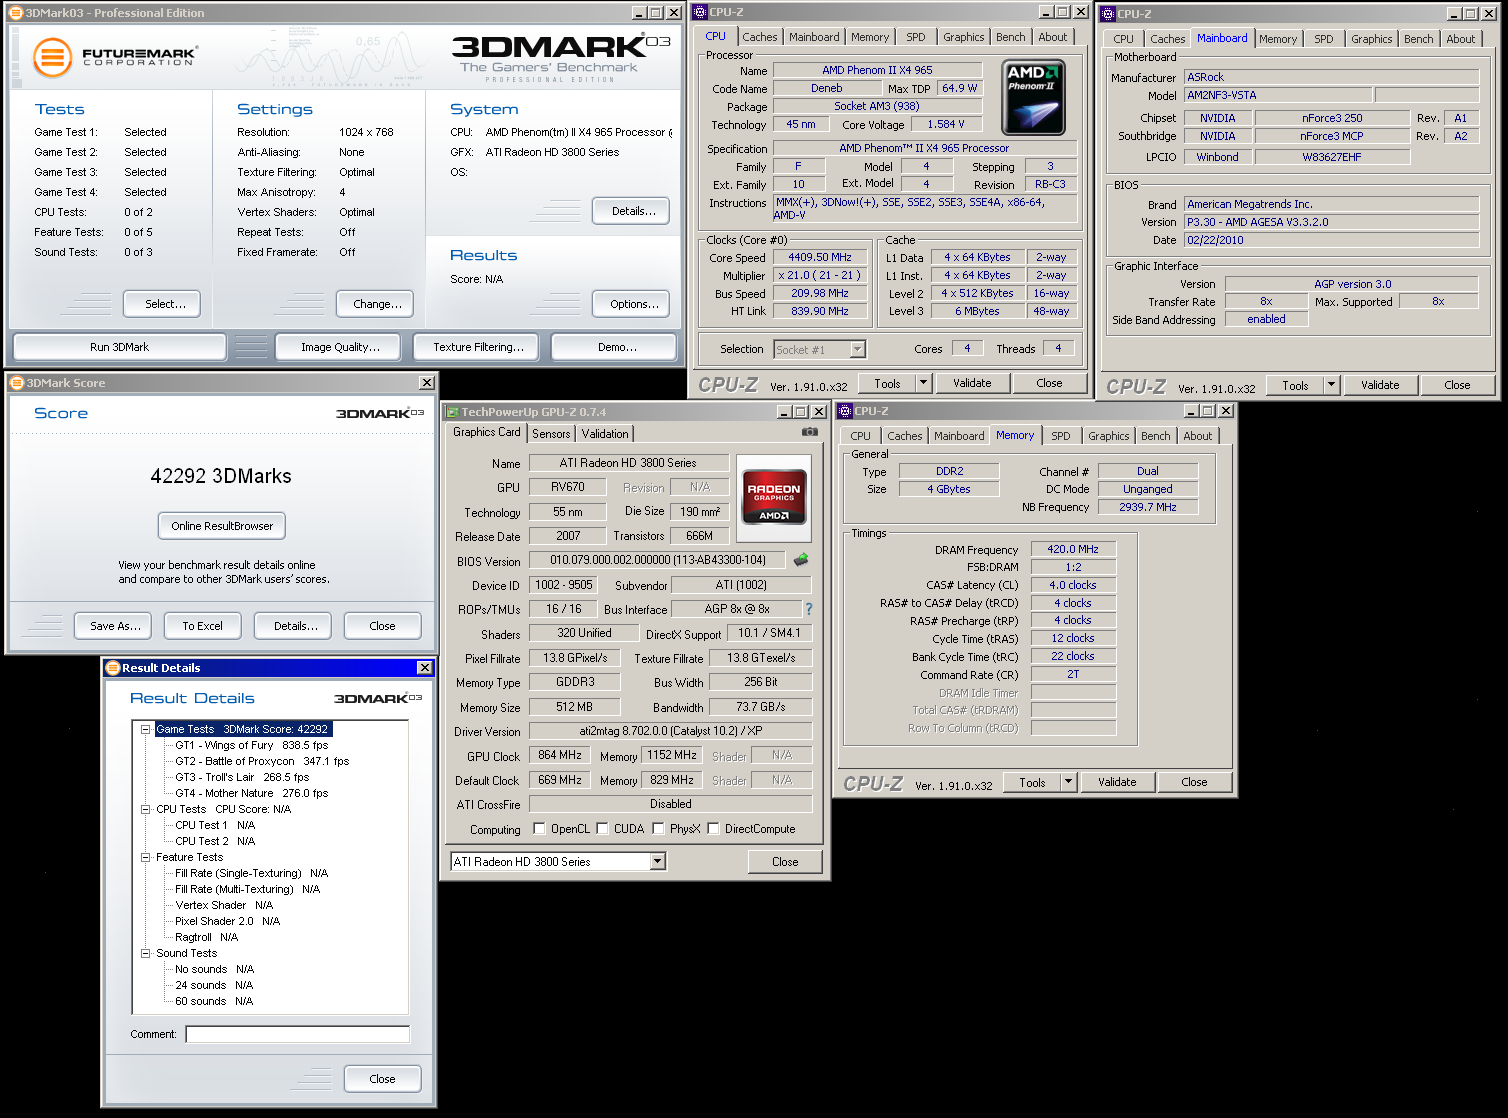Click Validate in CPU-Z CPU window
The image size is (1508, 1118).
(972, 383)
